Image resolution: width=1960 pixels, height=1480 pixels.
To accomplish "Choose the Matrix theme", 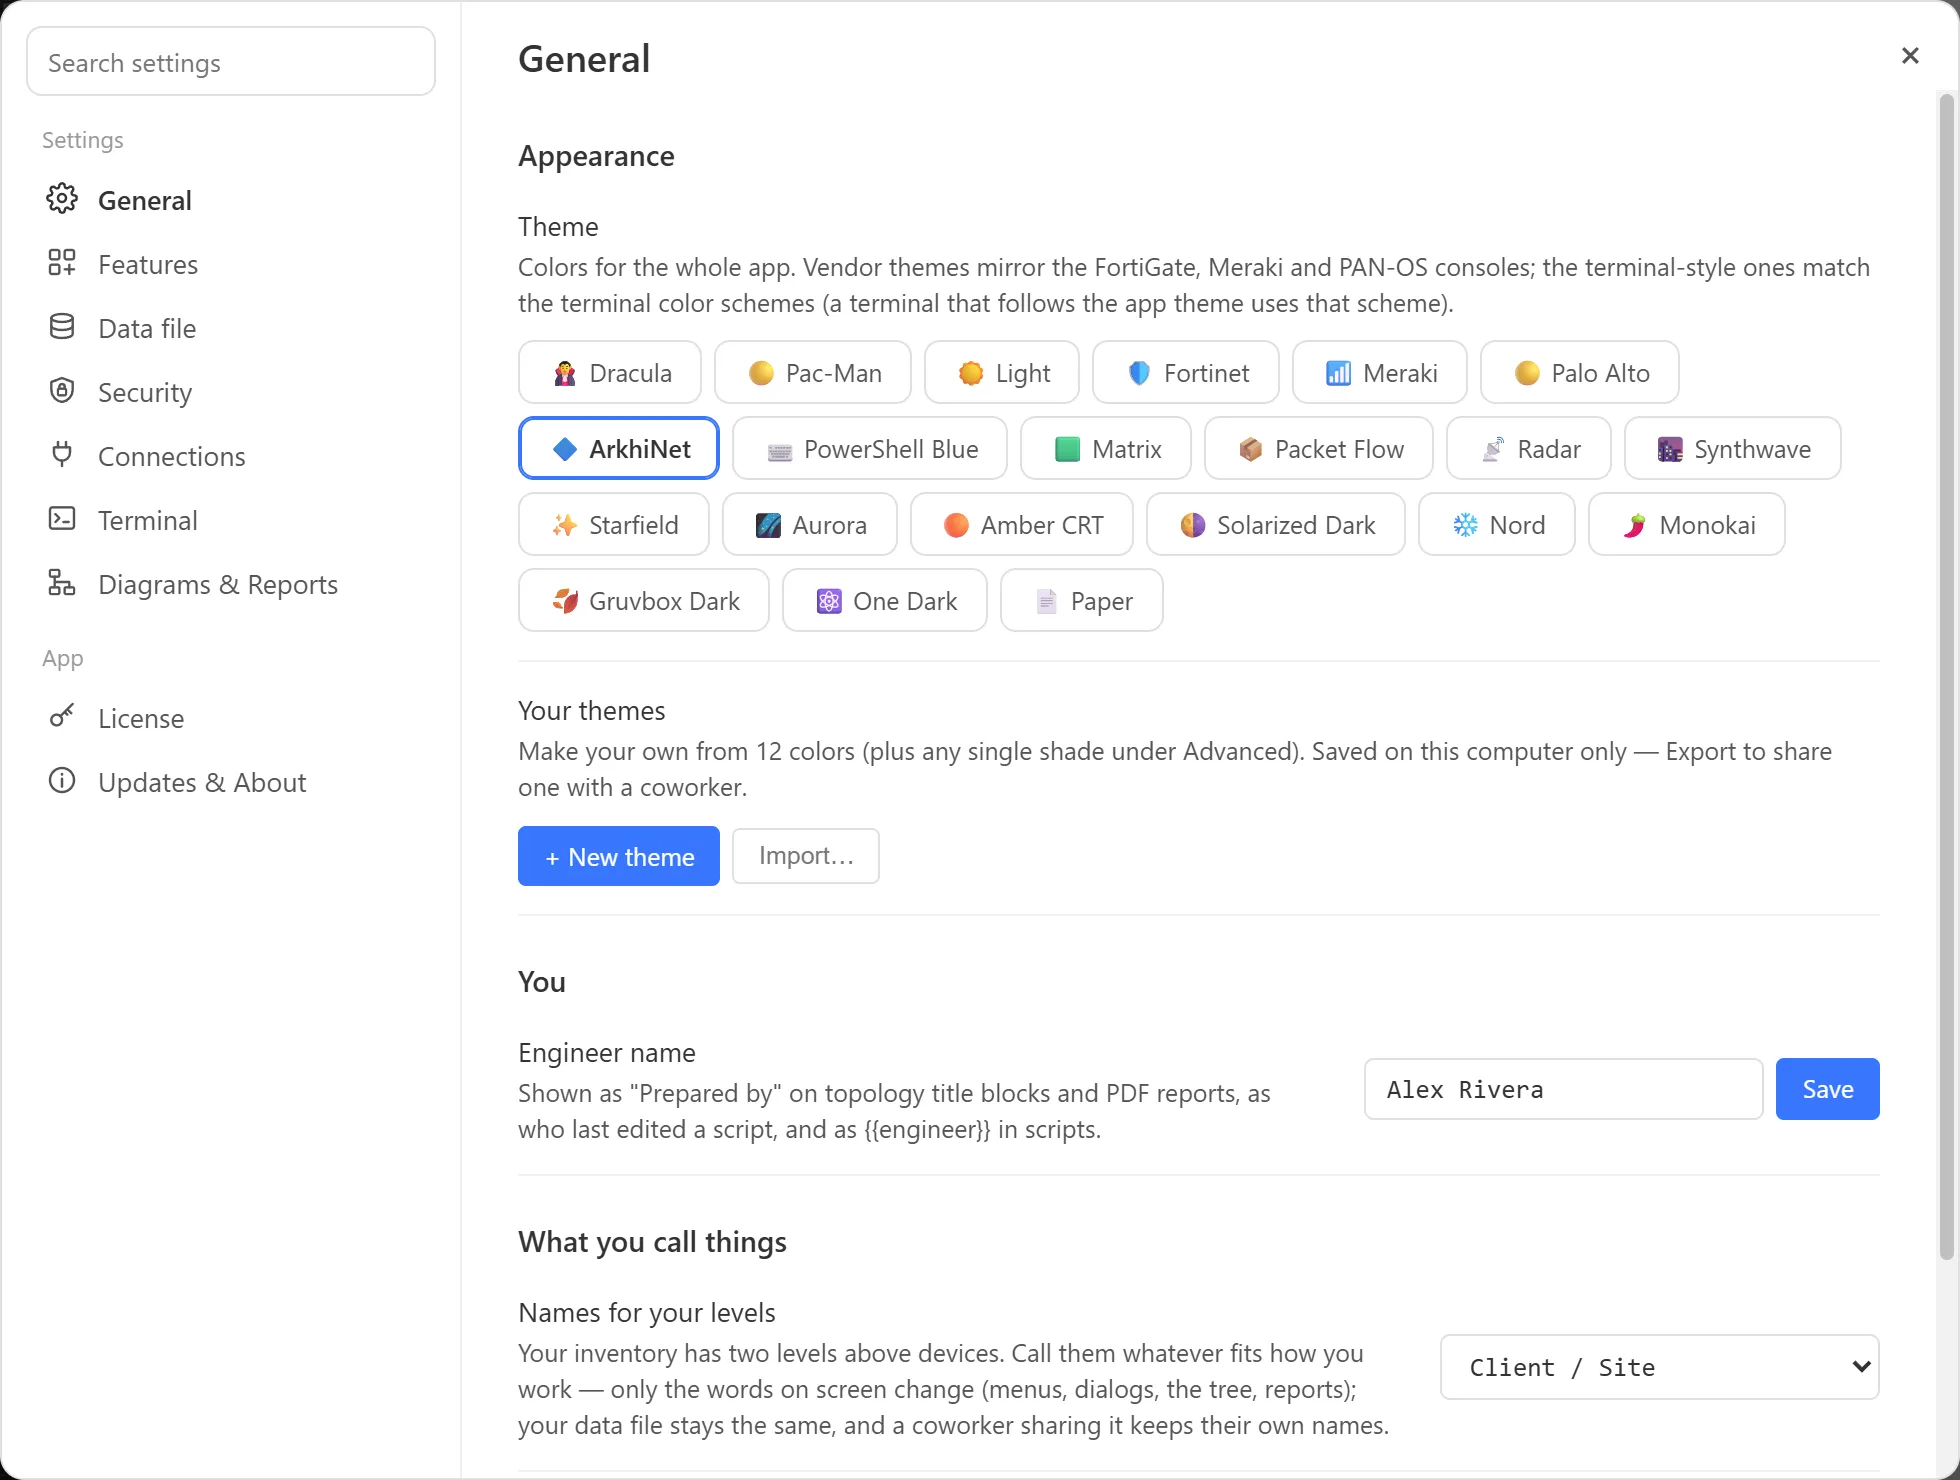I will coord(1106,449).
